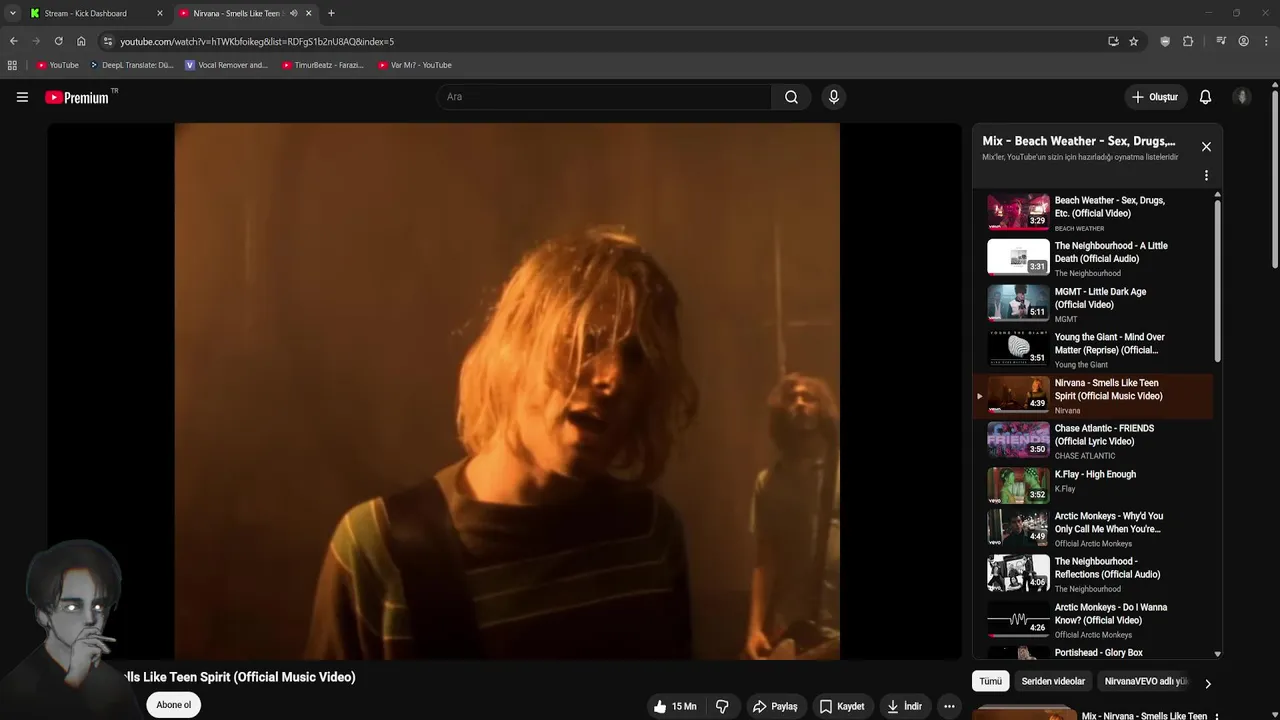Screen dimensions: 1280x720
Task: Select Nirvana - Smells Like Teen Spirit playlist item
Action: 1094,396
